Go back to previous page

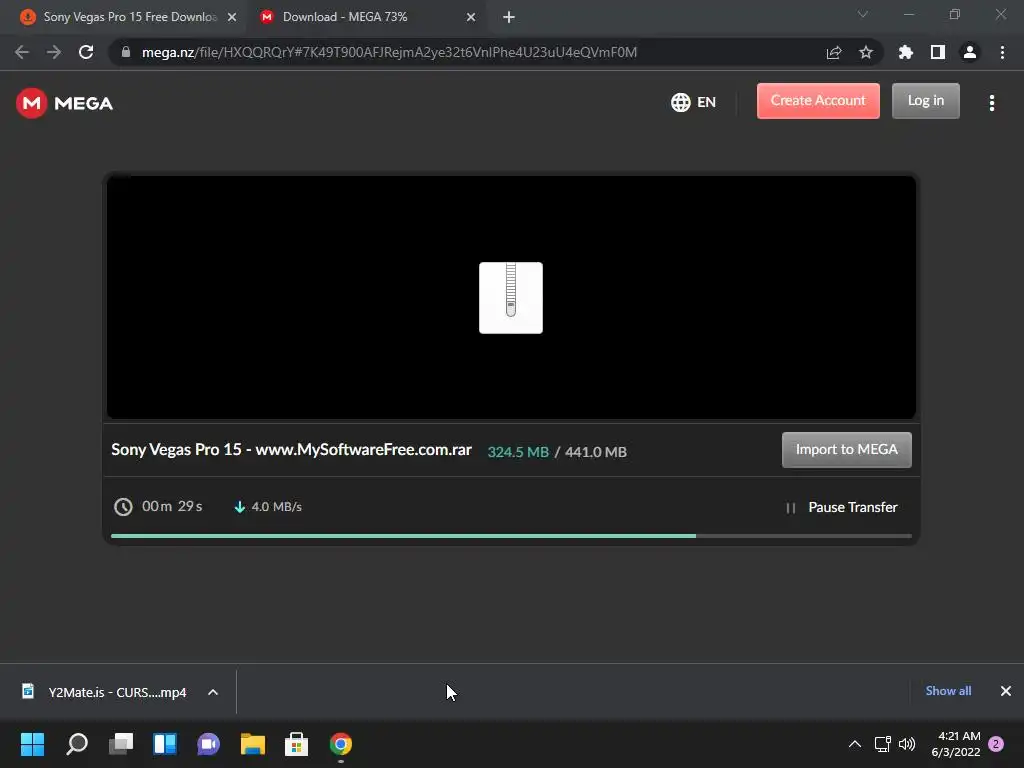pos(22,52)
